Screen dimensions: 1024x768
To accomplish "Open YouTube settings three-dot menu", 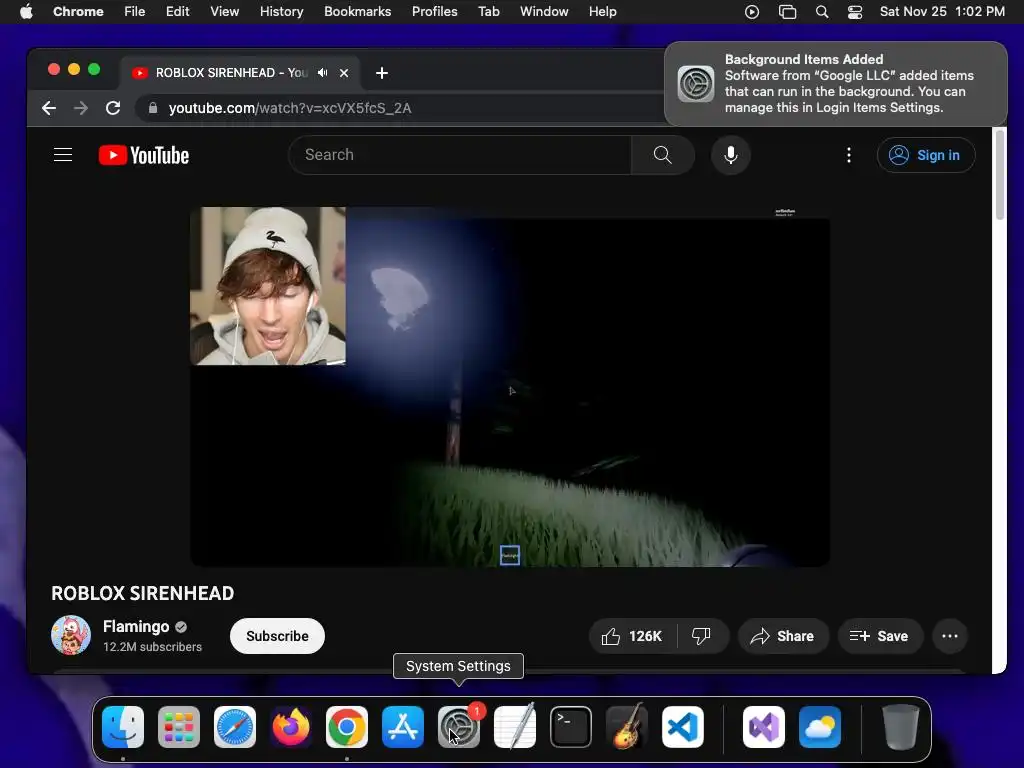I will pyautogui.click(x=848, y=155).
